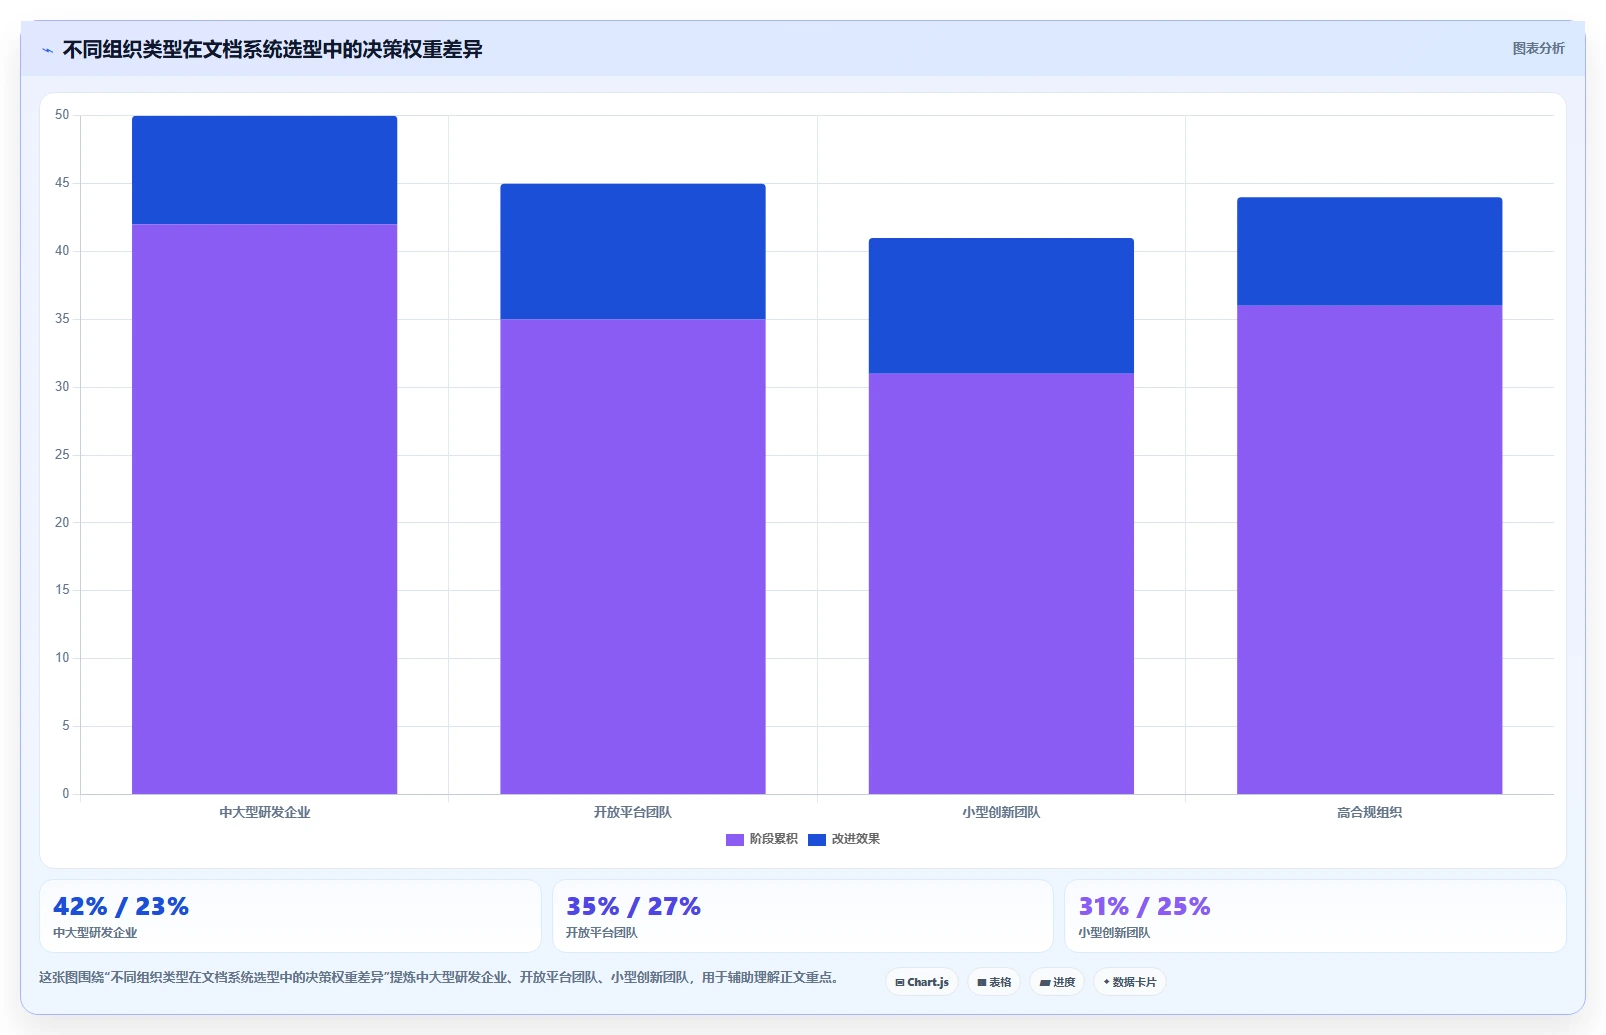Click the 31% / 25% data card value
The height and width of the screenshot is (1035, 1606).
pos(1144,907)
